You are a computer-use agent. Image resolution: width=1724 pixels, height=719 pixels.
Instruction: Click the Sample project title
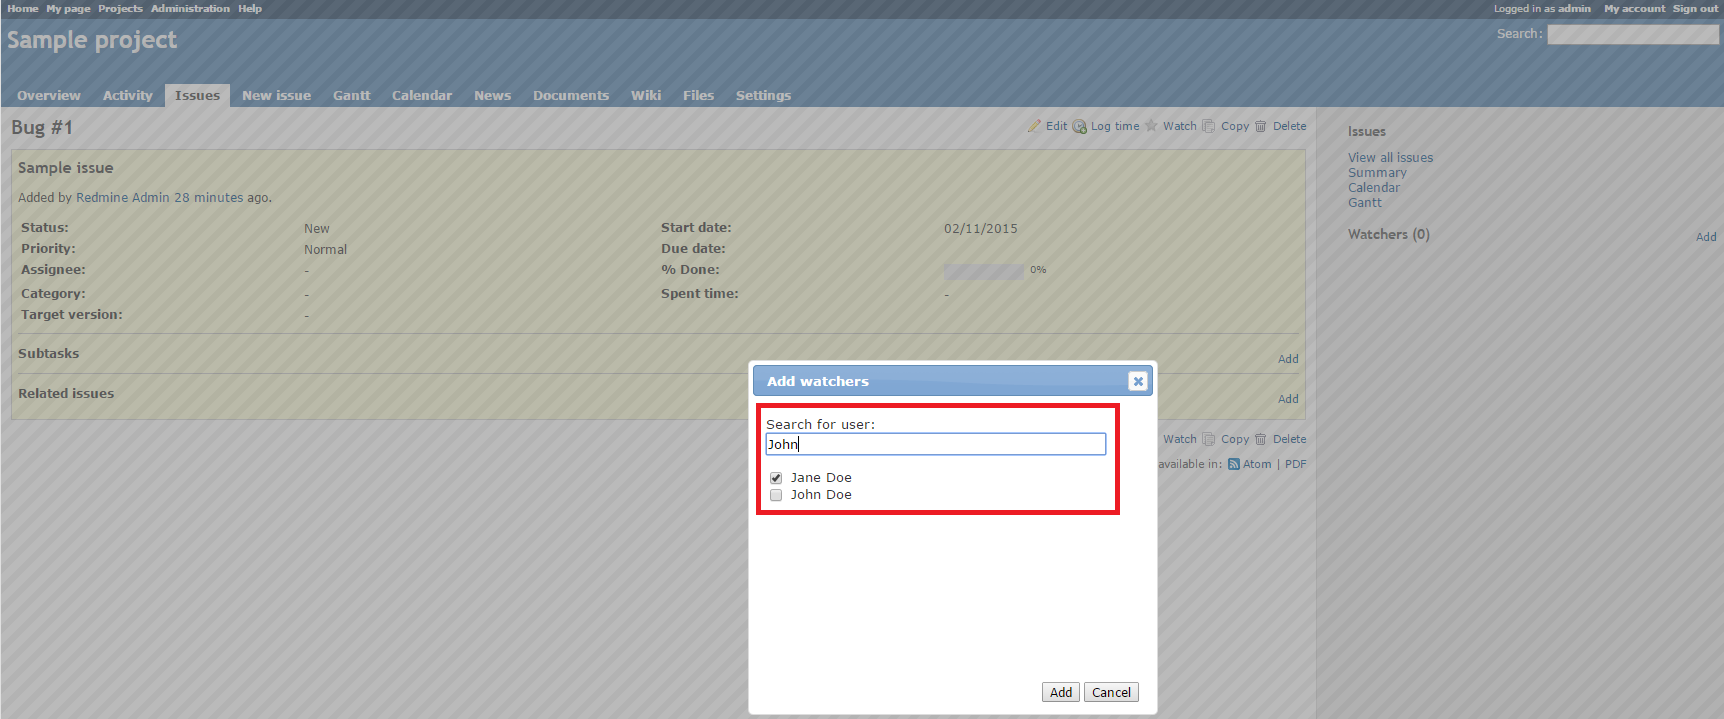click(x=92, y=40)
